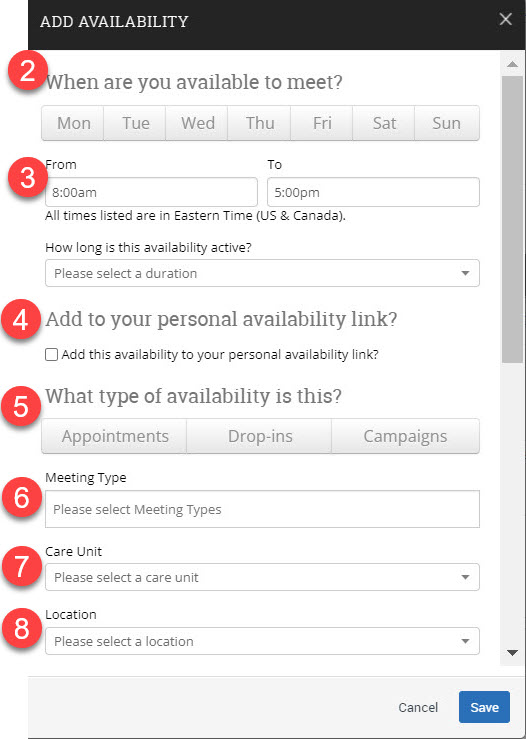This screenshot has width=526, height=739.
Task: Select the Sun day button
Action: tap(447, 123)
